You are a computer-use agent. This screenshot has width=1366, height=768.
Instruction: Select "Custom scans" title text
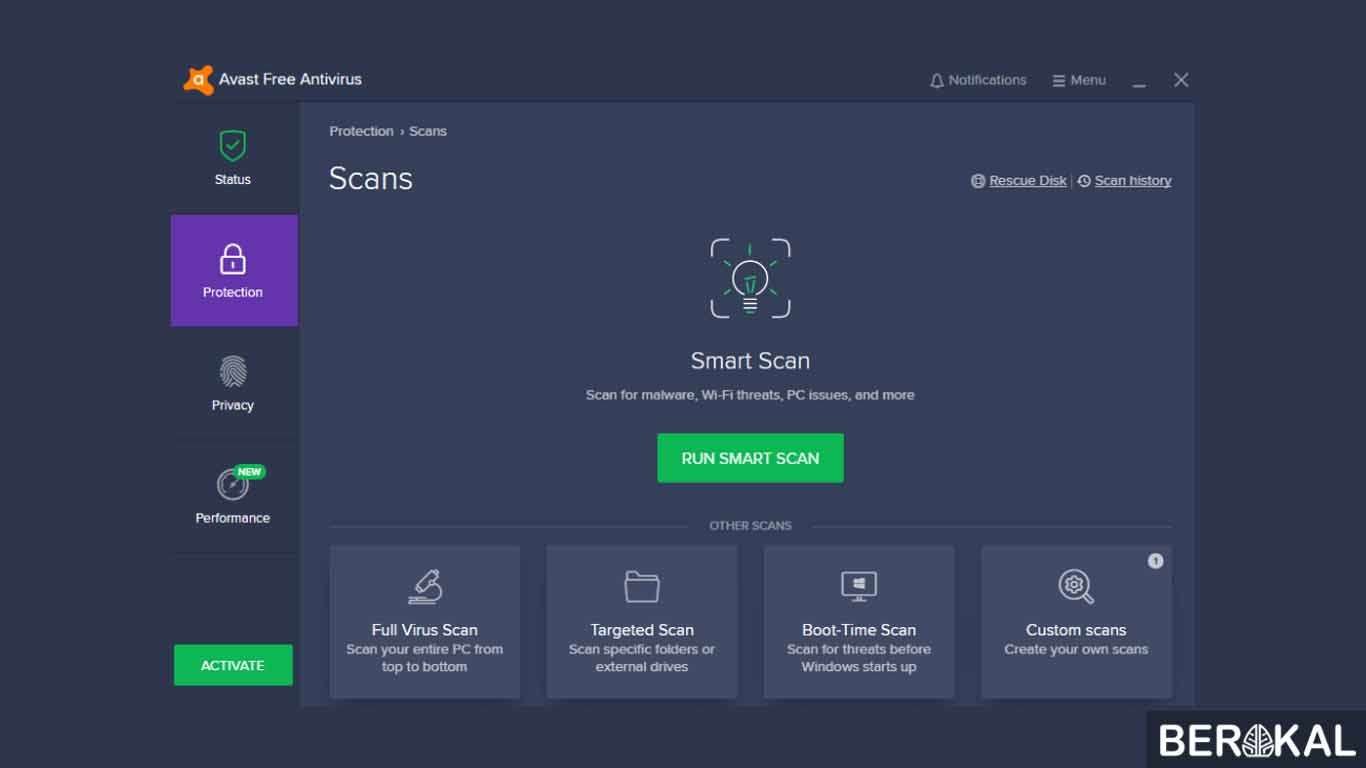(x=1076, y=630)
